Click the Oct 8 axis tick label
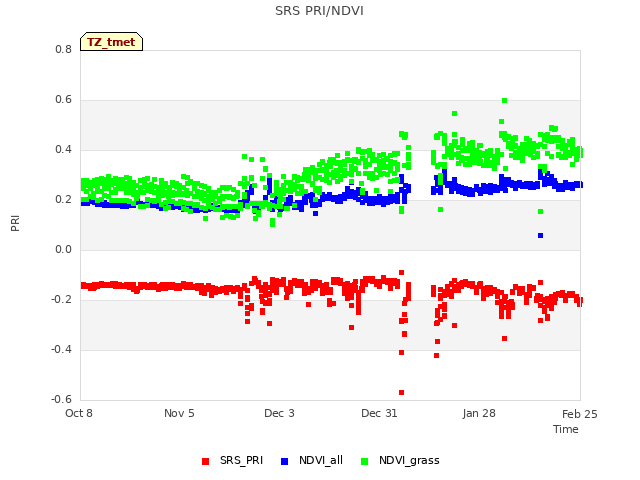Image resolution: width=640 pixels, height=480 pixels. (79, 413)
